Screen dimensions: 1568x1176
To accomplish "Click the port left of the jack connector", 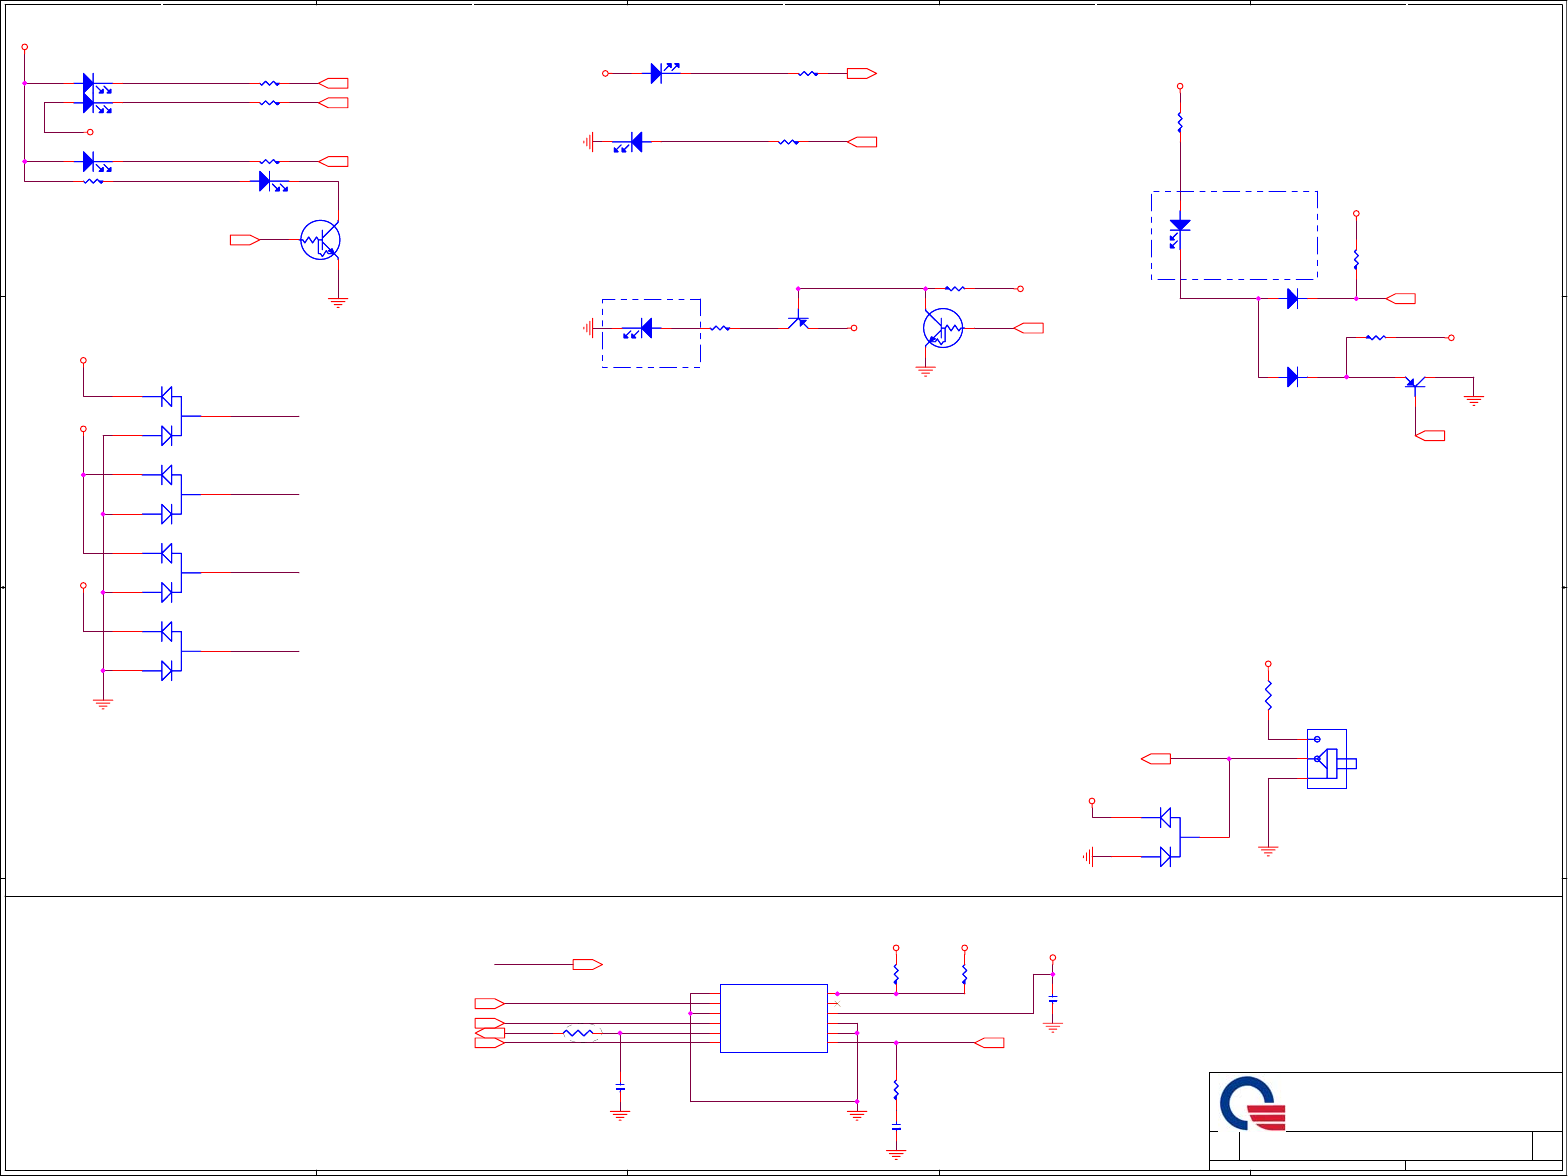I will click(x=1156, y=759).
